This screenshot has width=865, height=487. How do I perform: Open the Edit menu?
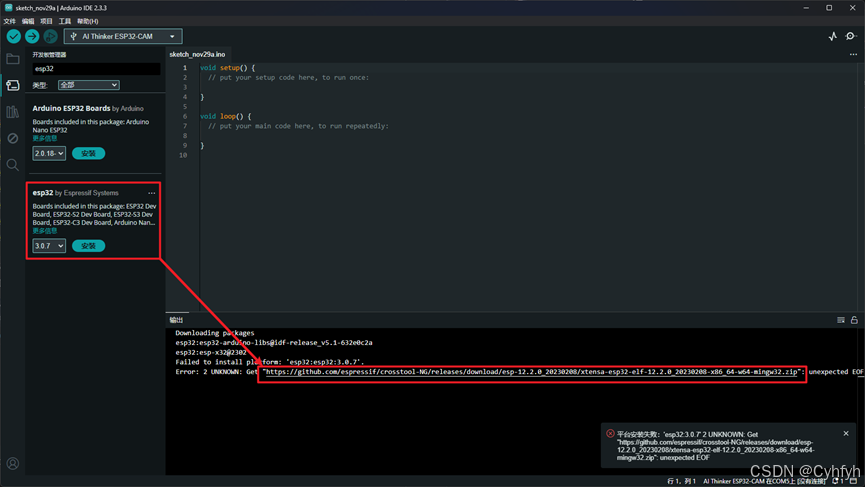[x=28, y=21]
